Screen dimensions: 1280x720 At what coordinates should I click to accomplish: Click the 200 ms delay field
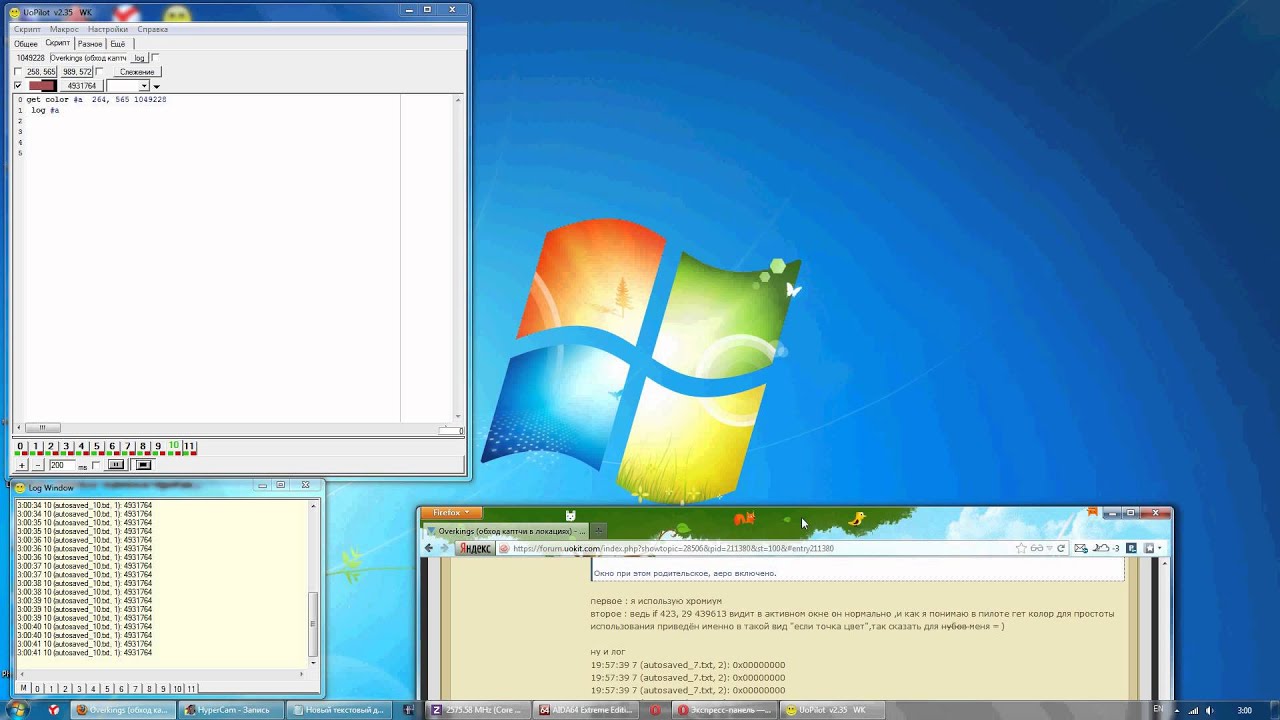pos(61,465)
